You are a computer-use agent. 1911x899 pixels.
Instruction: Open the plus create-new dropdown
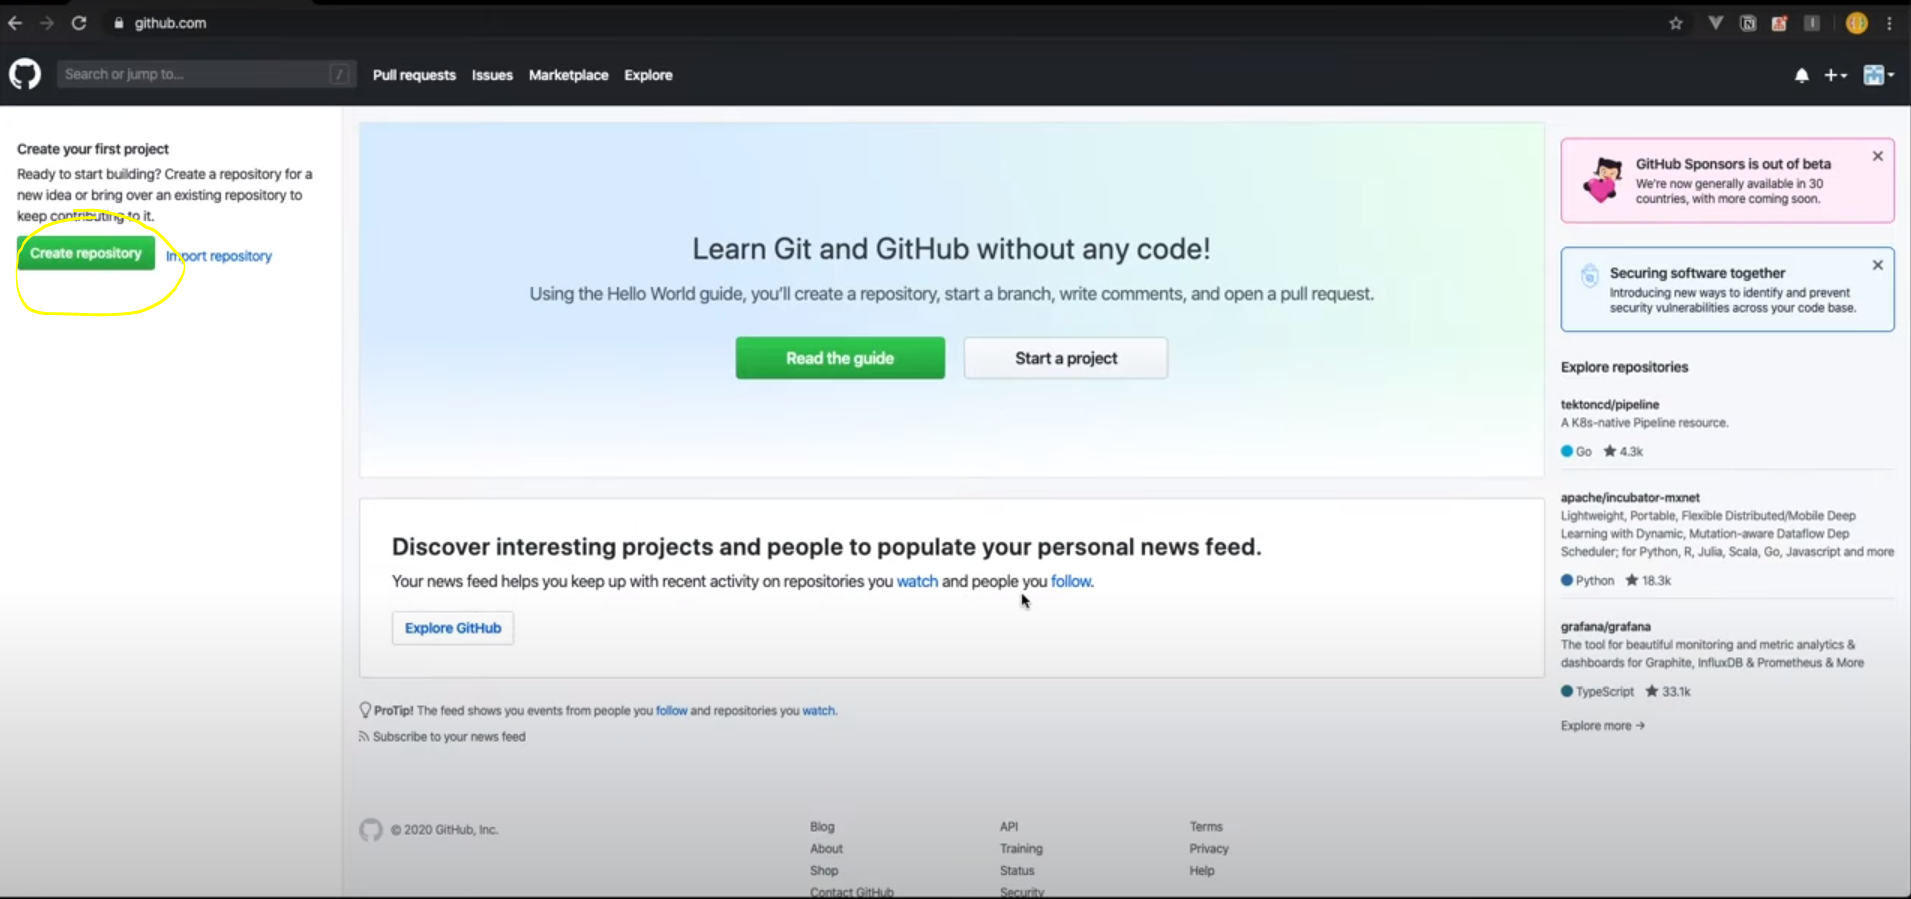coord(1835,75)
